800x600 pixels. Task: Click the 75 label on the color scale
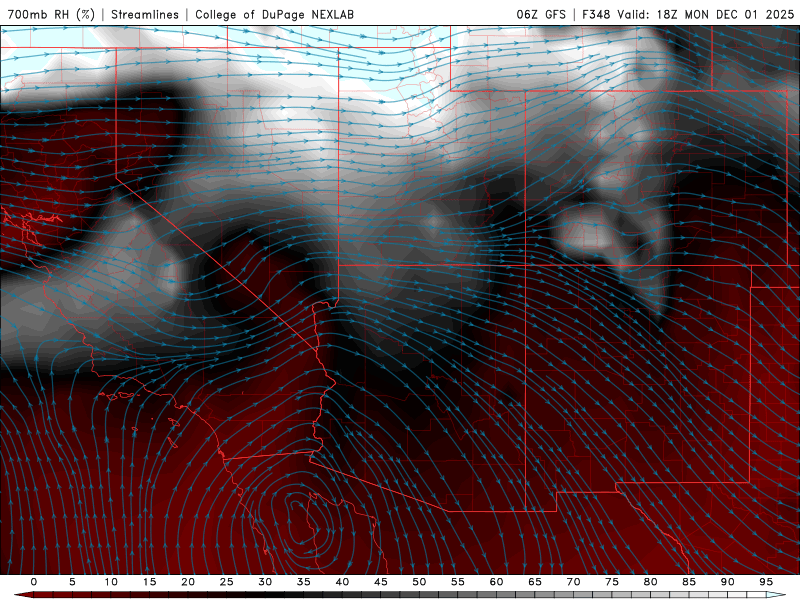click(x=612, y=582)
